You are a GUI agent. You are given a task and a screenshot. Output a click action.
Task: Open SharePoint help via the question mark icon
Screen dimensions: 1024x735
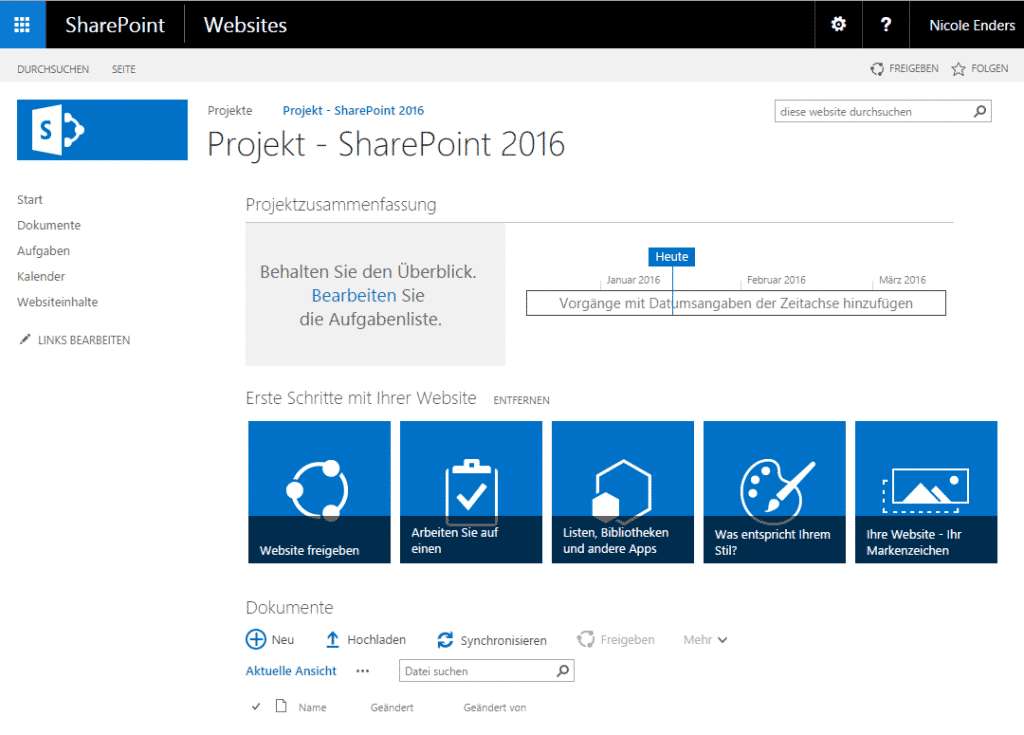[886, 24]
